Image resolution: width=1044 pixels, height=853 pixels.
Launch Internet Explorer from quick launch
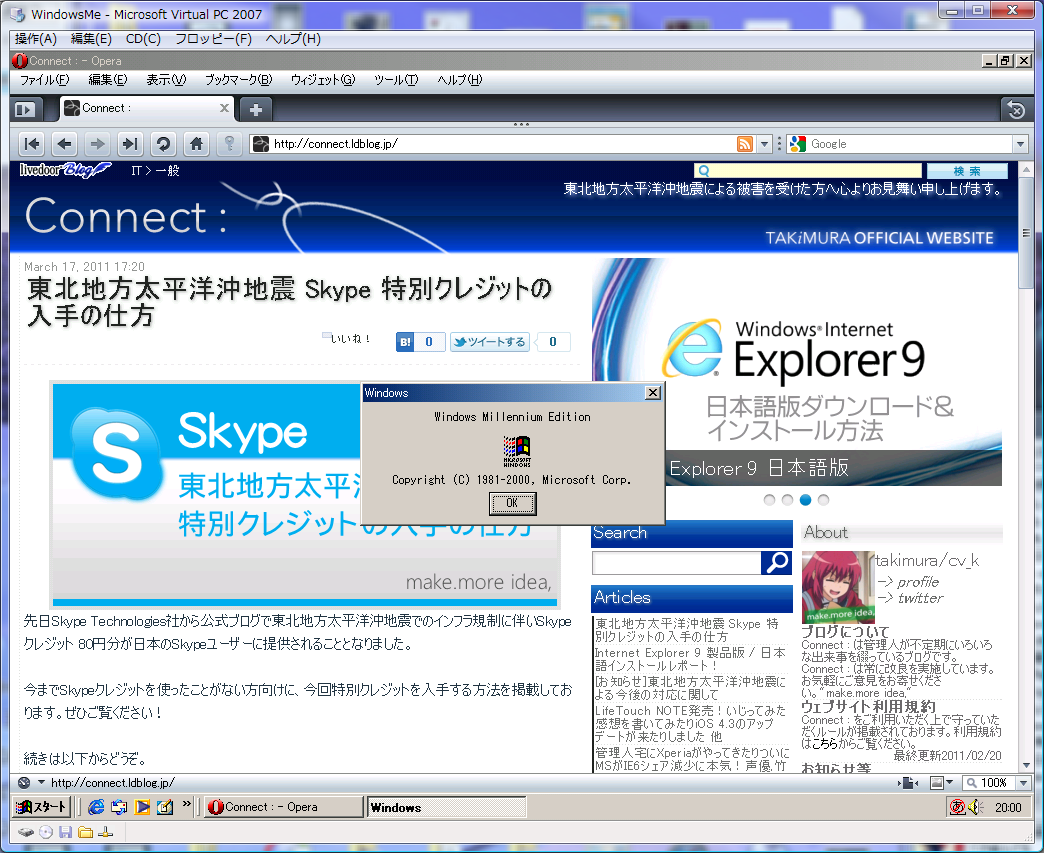tap(96, 807)
